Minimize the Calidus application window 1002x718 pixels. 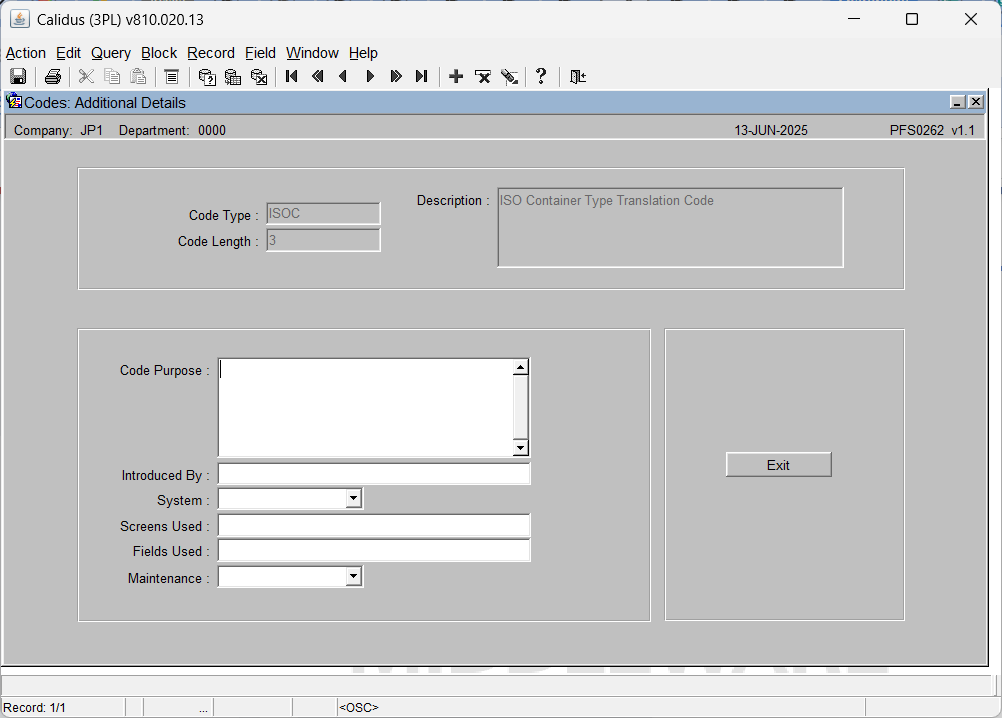[854, 19]
